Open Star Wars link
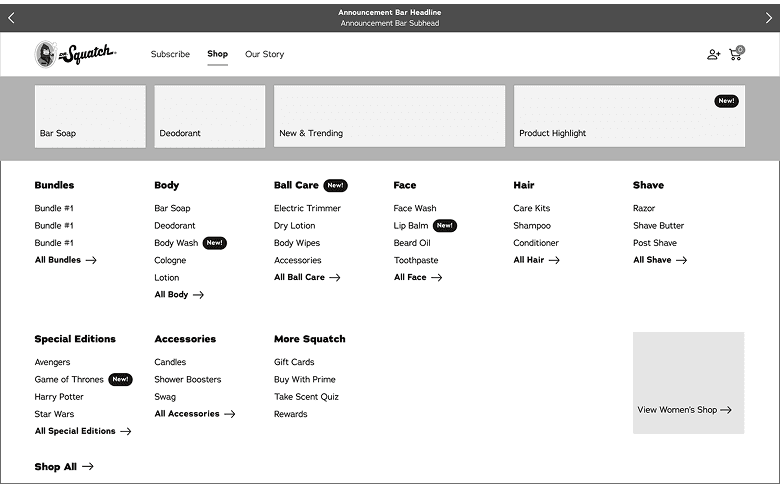The width and height of the screenshot is (780, 488). 54,414
